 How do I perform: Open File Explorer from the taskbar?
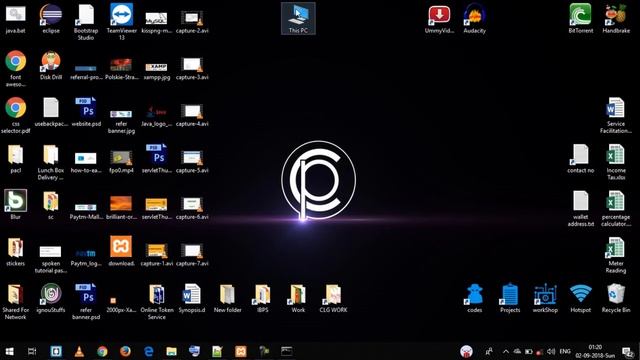(171, 351)
